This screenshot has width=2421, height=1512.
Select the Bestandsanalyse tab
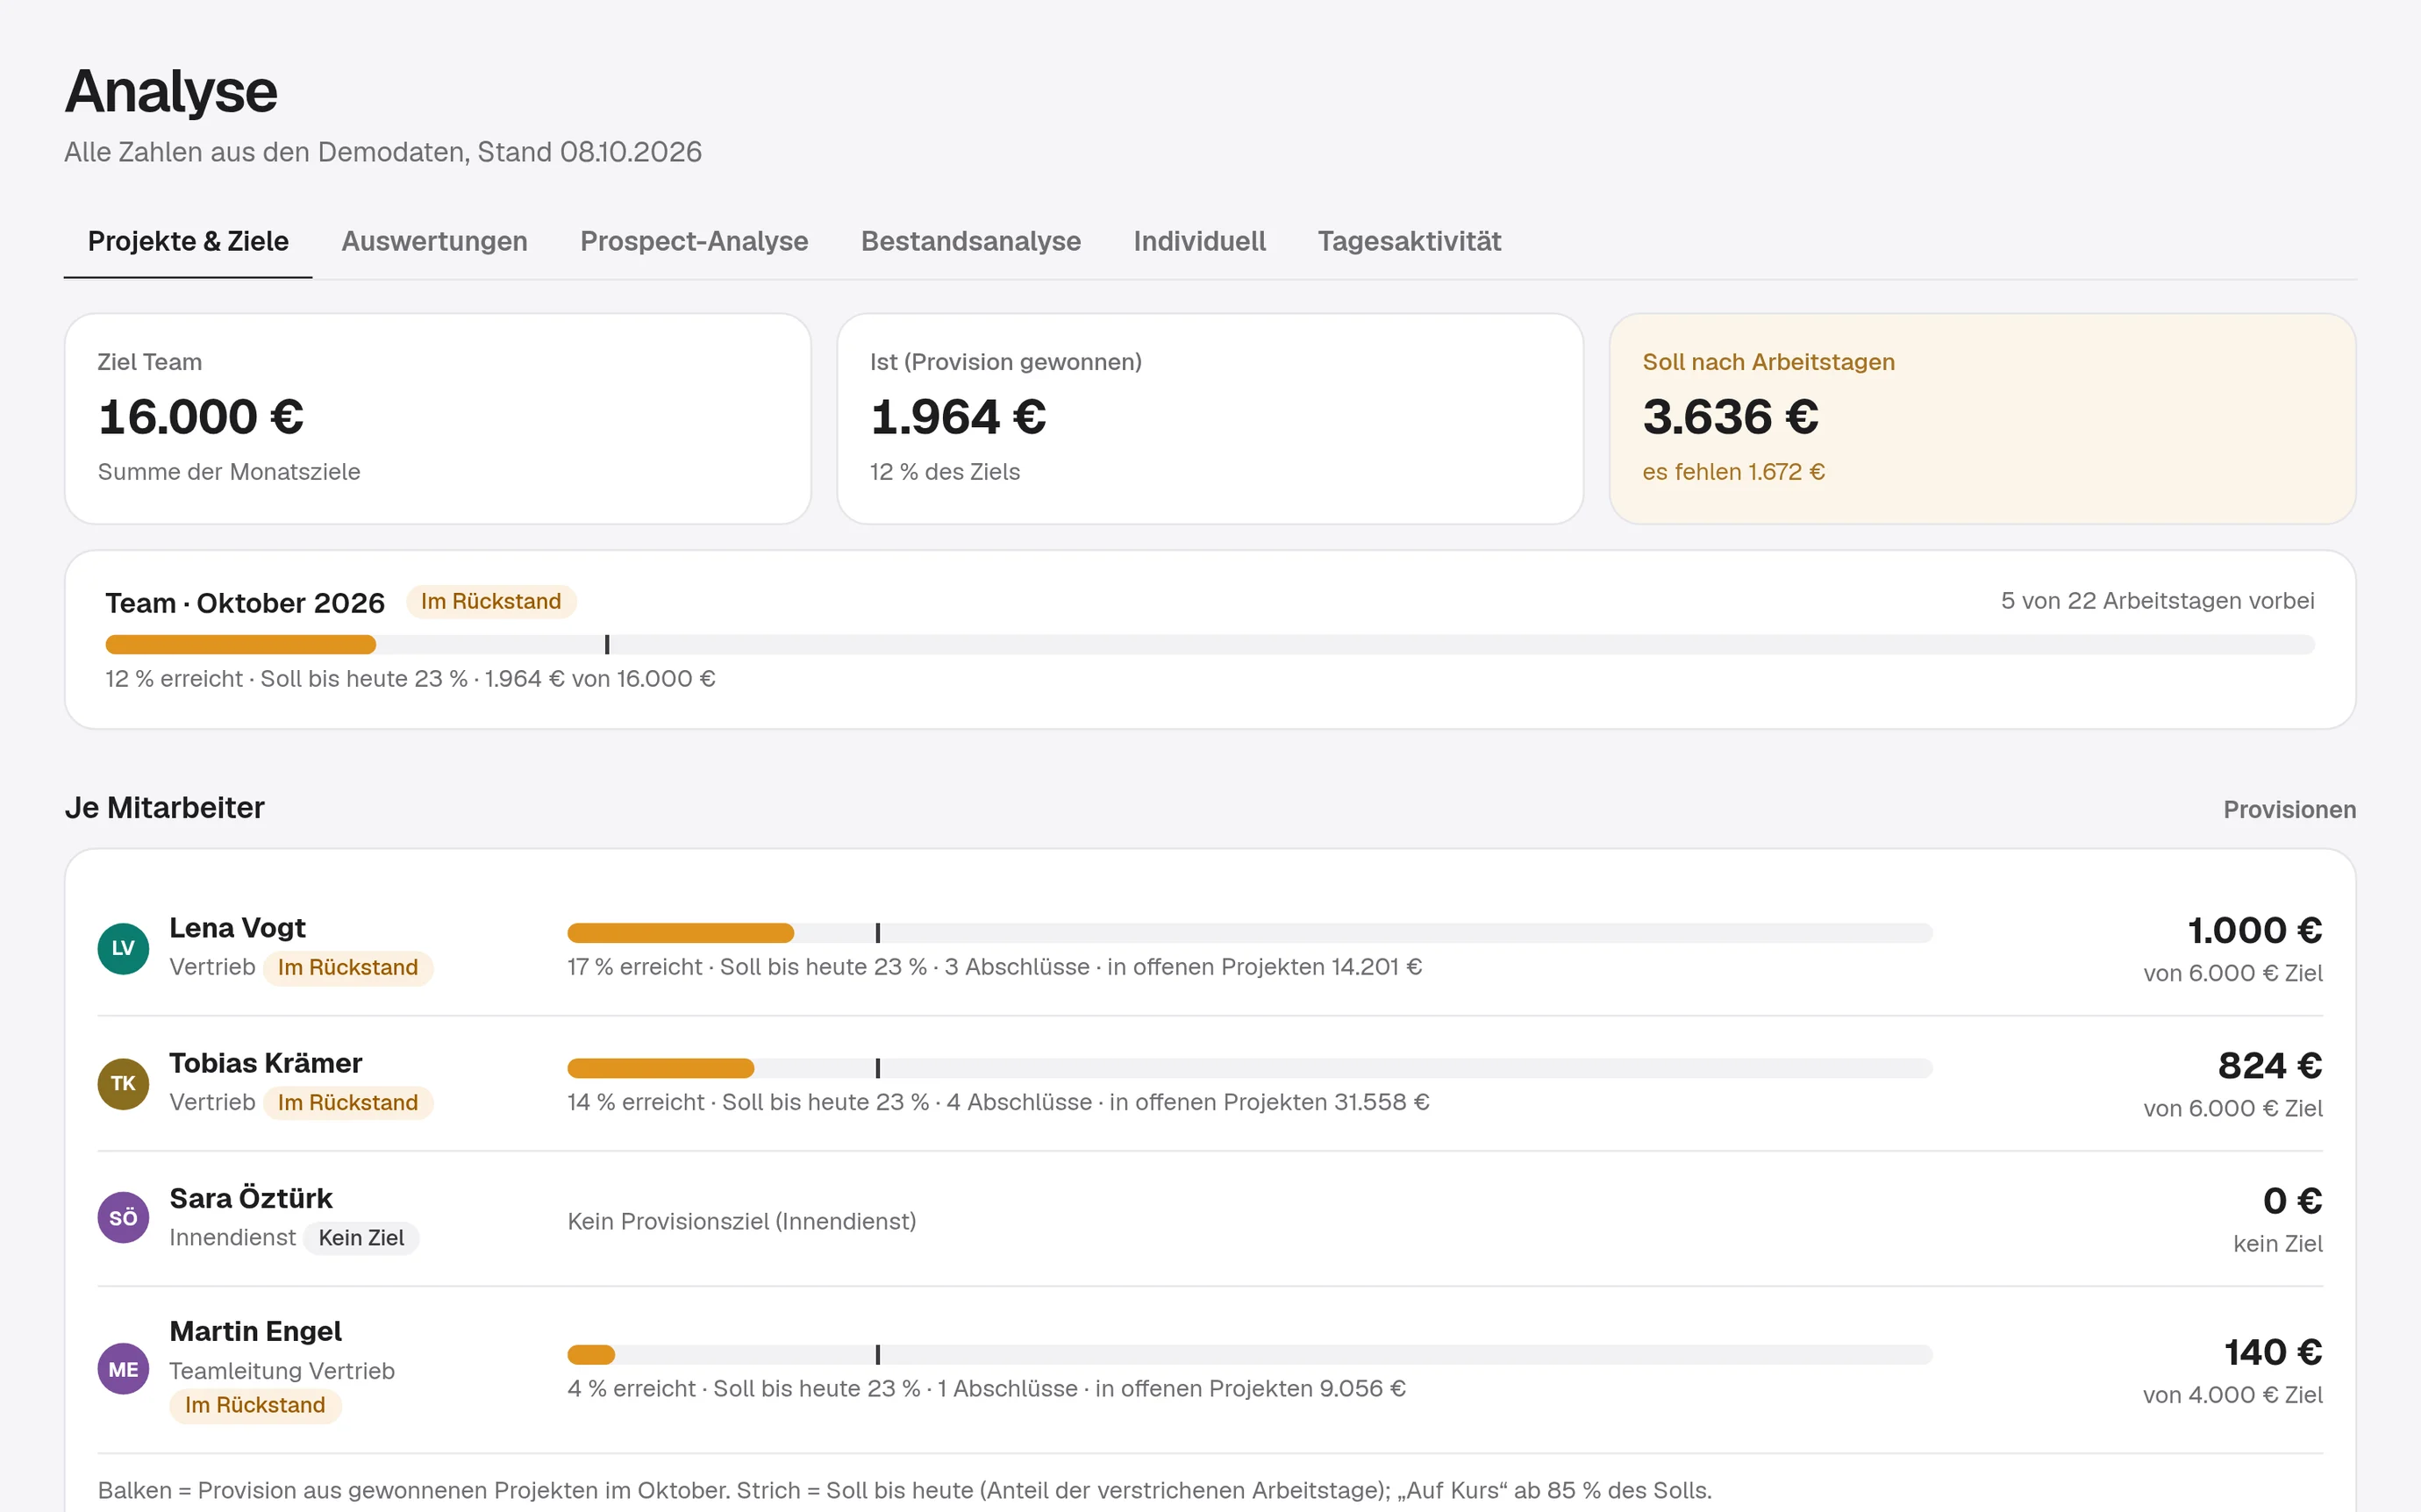pos(970,241)
